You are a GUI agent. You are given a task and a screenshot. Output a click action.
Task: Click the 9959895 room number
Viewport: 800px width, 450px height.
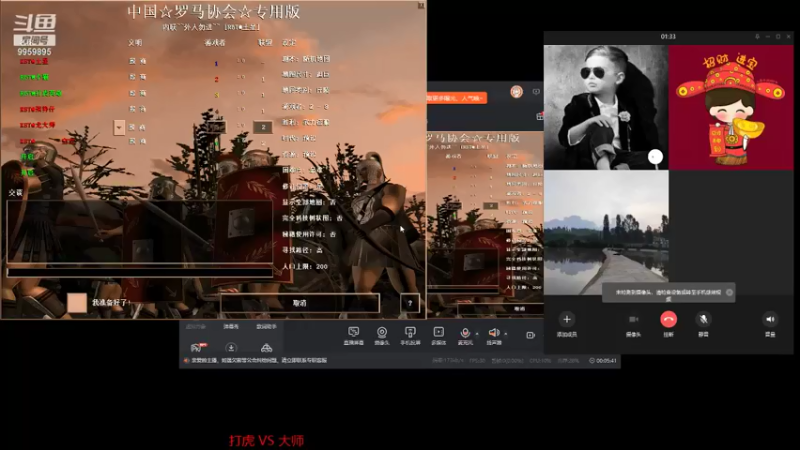(x=34, y=52)
